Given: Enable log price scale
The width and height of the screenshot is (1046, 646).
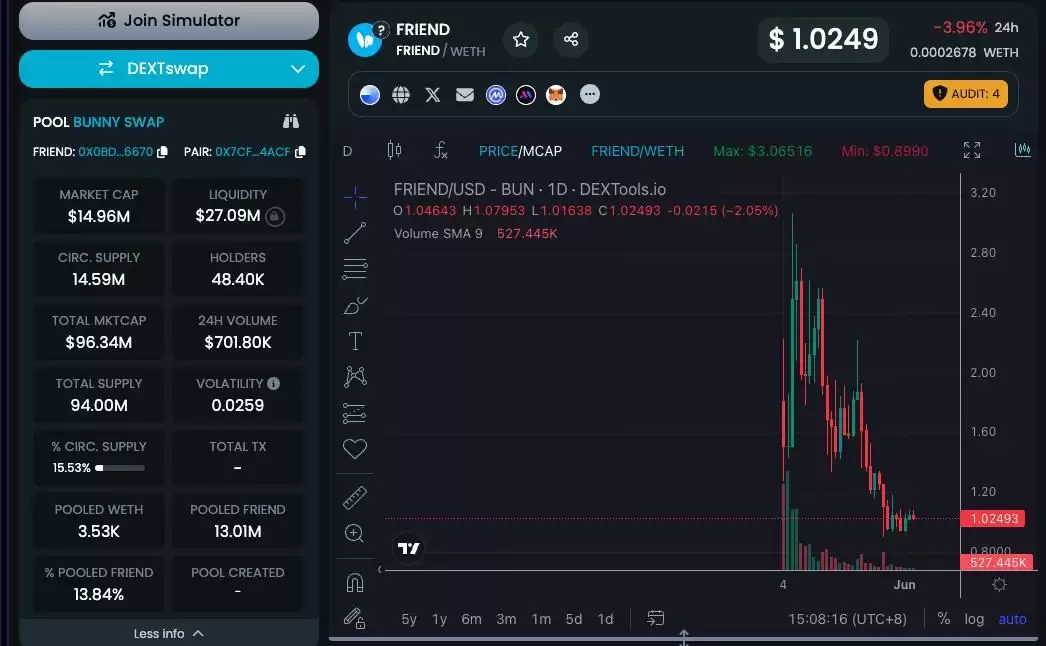Looking at the screenshot, I should (x=974, y=619).
